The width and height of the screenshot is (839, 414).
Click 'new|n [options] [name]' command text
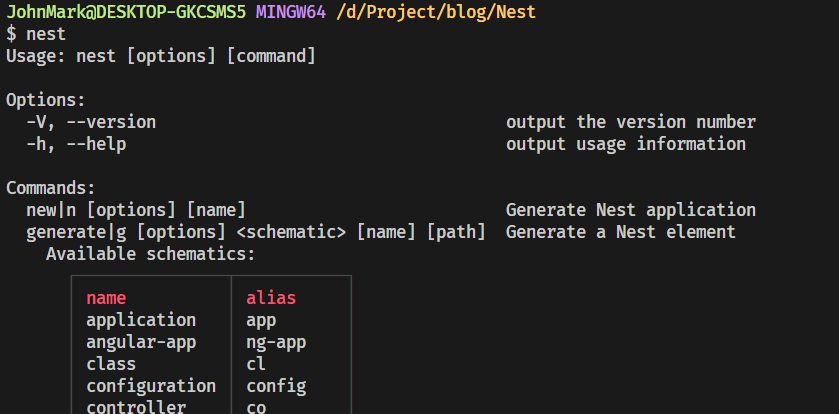tap(136, 210)
